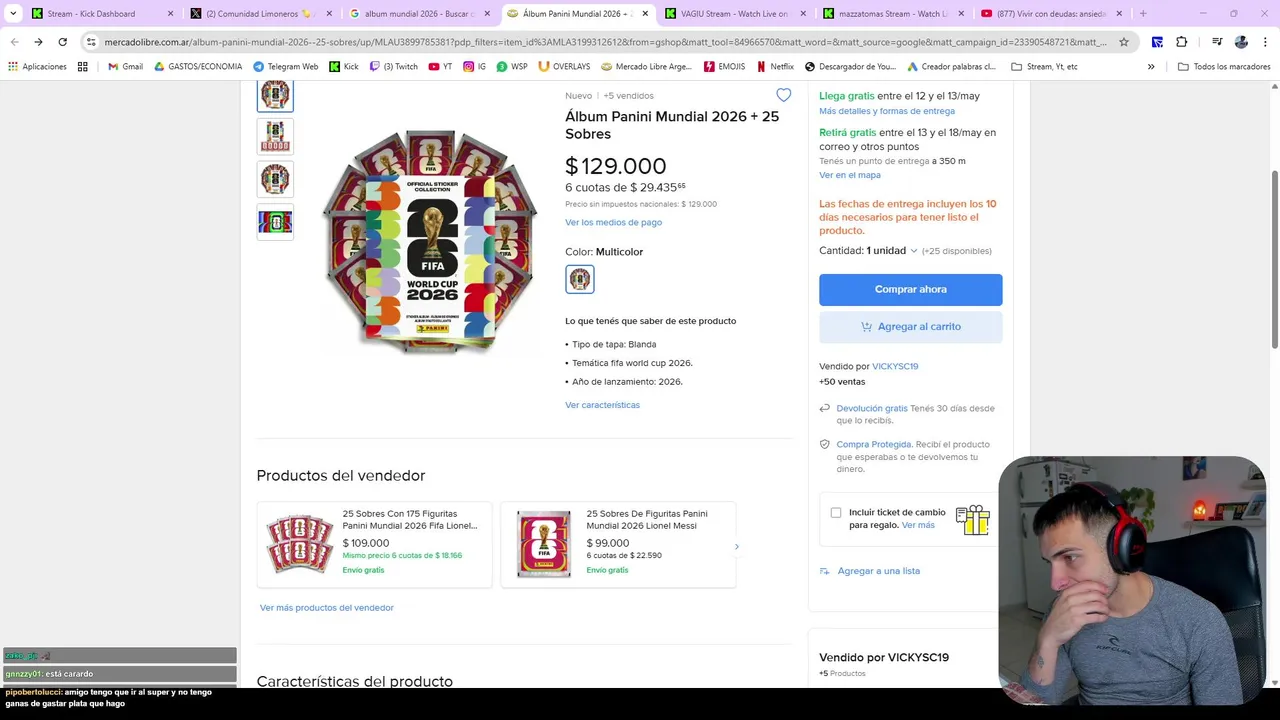Open the 25 Sobres Con 175 Figuritas card
Screen dimensions: 1280x720
[375, 544]
